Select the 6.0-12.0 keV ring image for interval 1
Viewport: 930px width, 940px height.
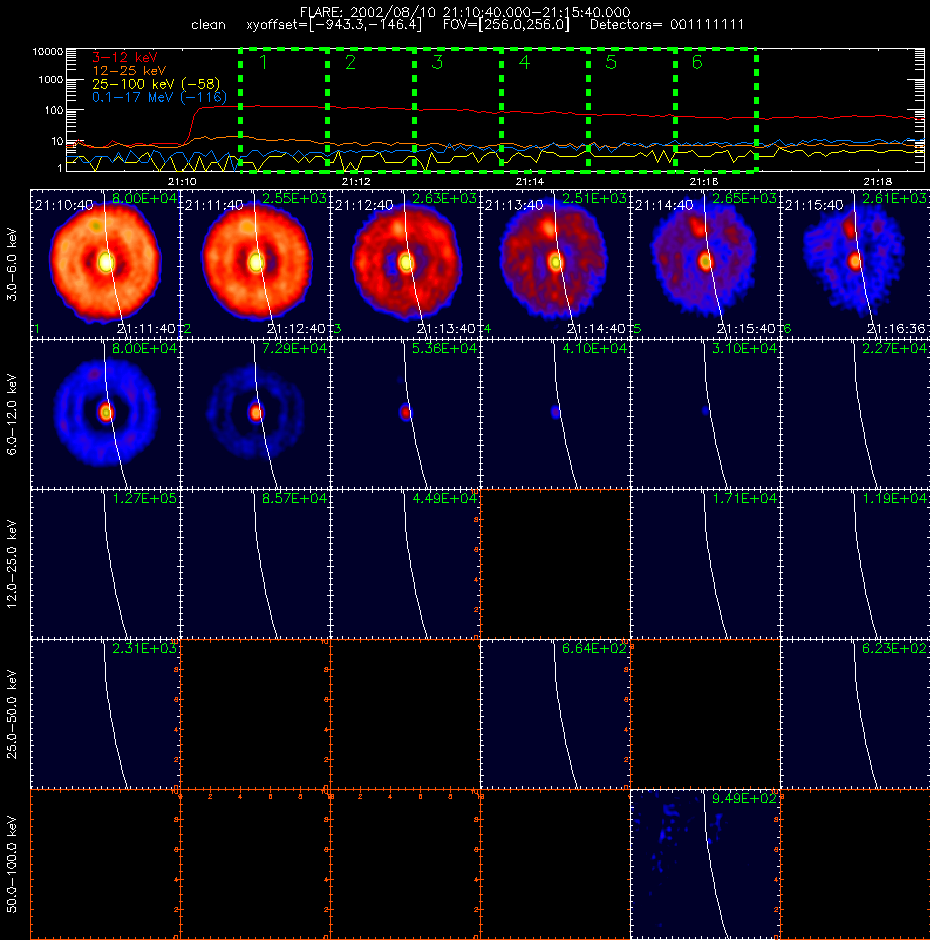point(106,414)
